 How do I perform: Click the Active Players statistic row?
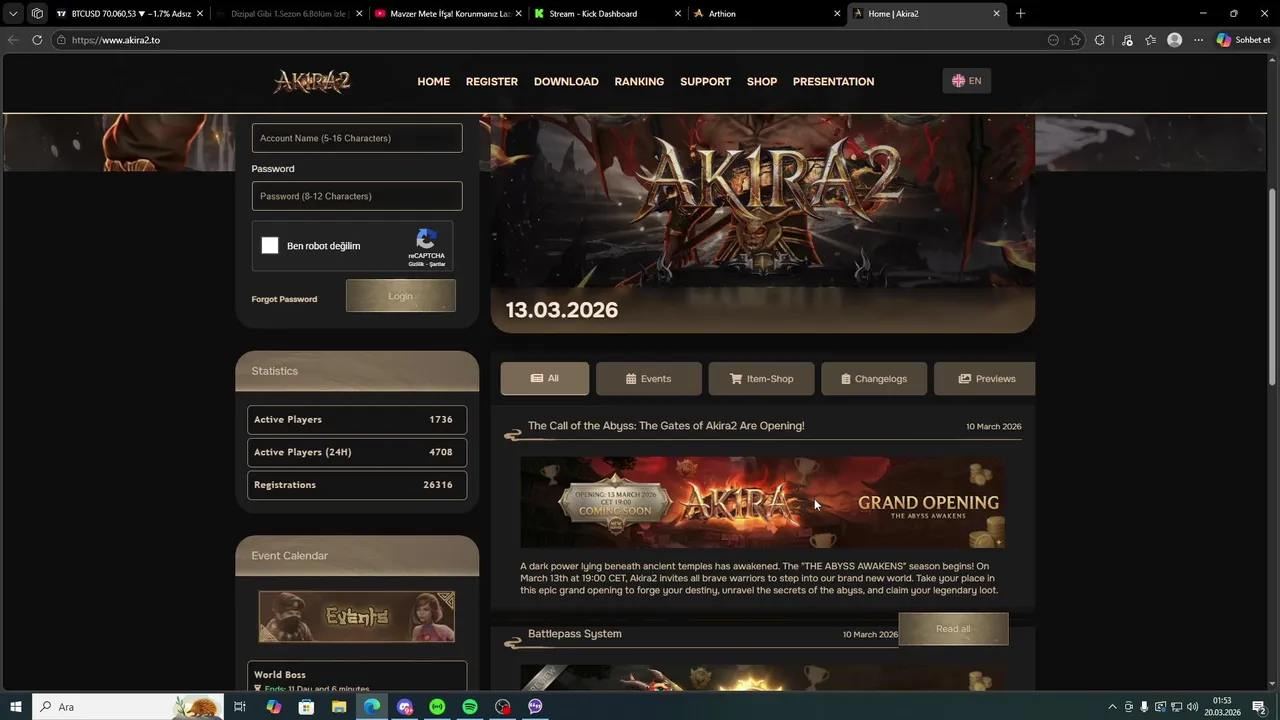click(357, 420)
